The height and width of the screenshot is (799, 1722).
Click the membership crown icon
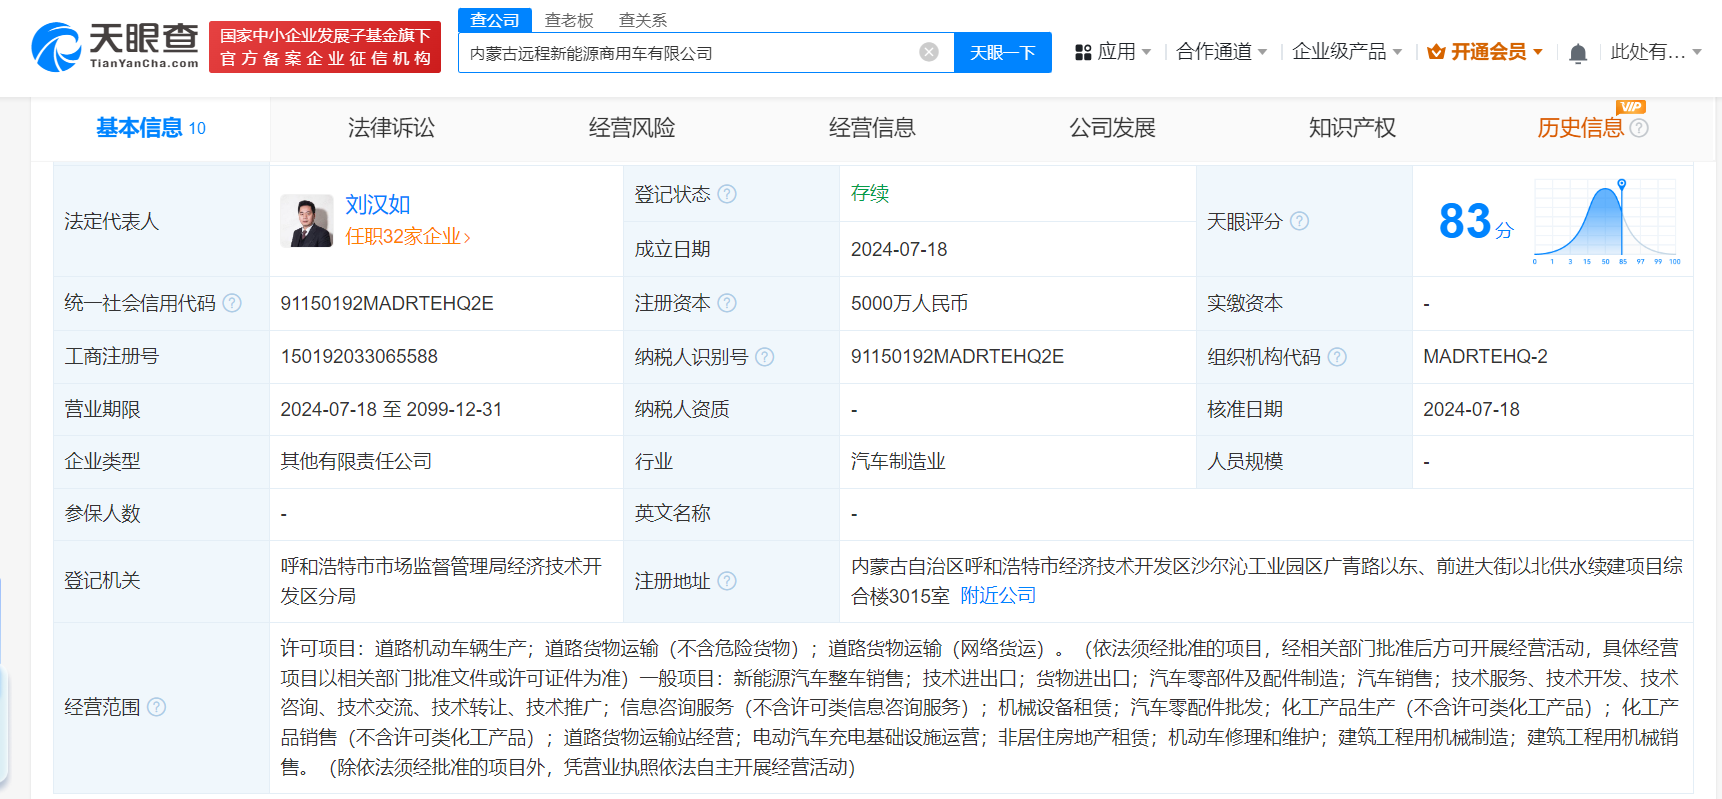click(1436, 52)
